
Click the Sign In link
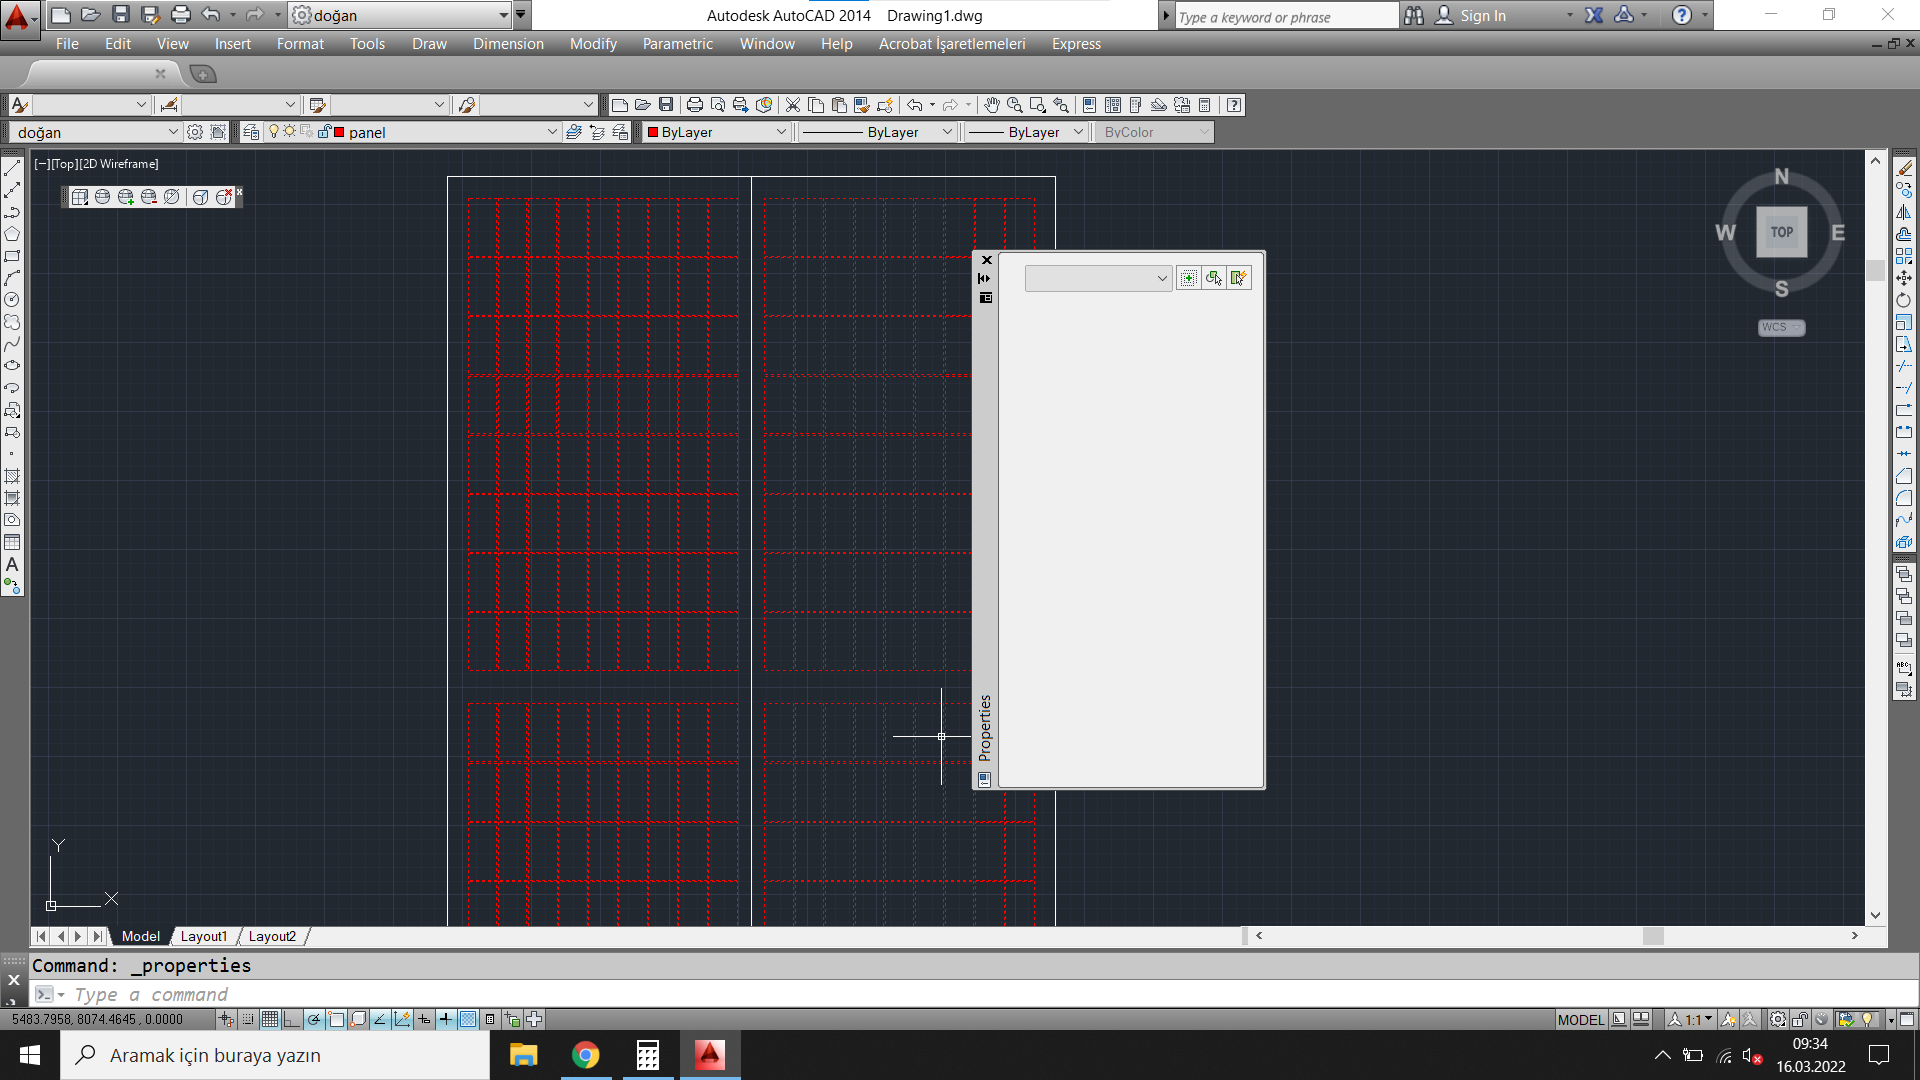pyautogui.click(x=1482, y=16)
